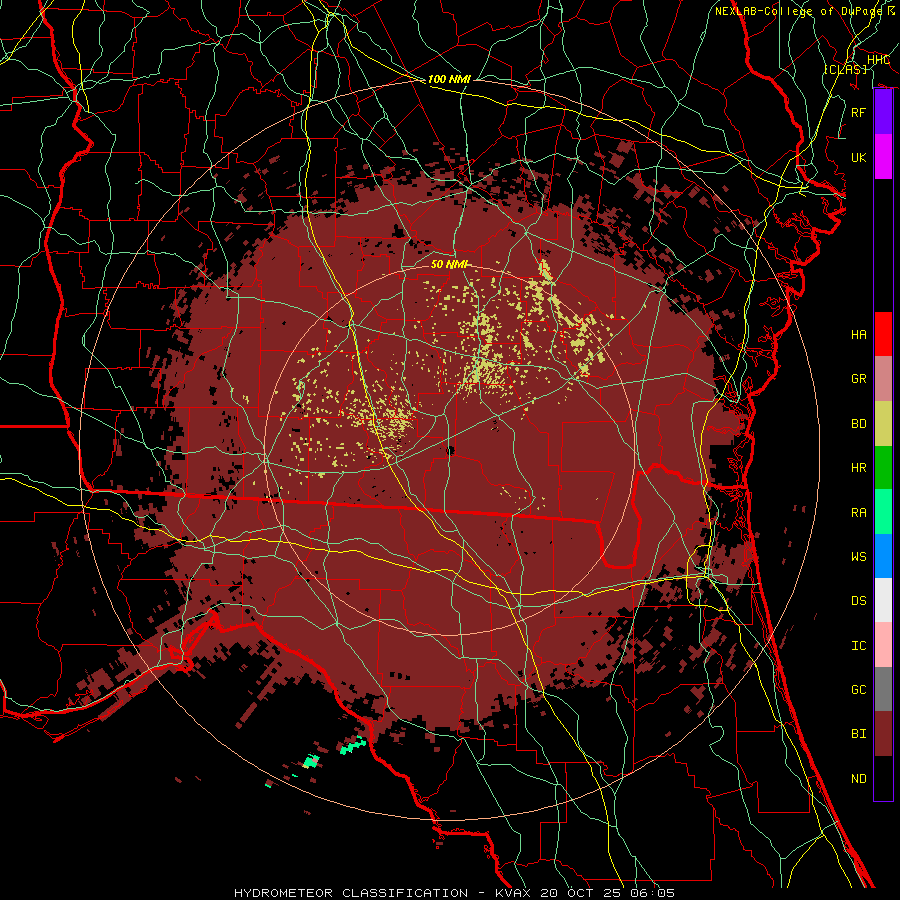Click the 06:05 timestamp
Image resolution: width=900 pixels, height=900 pixels.
[x=653, y=893]
